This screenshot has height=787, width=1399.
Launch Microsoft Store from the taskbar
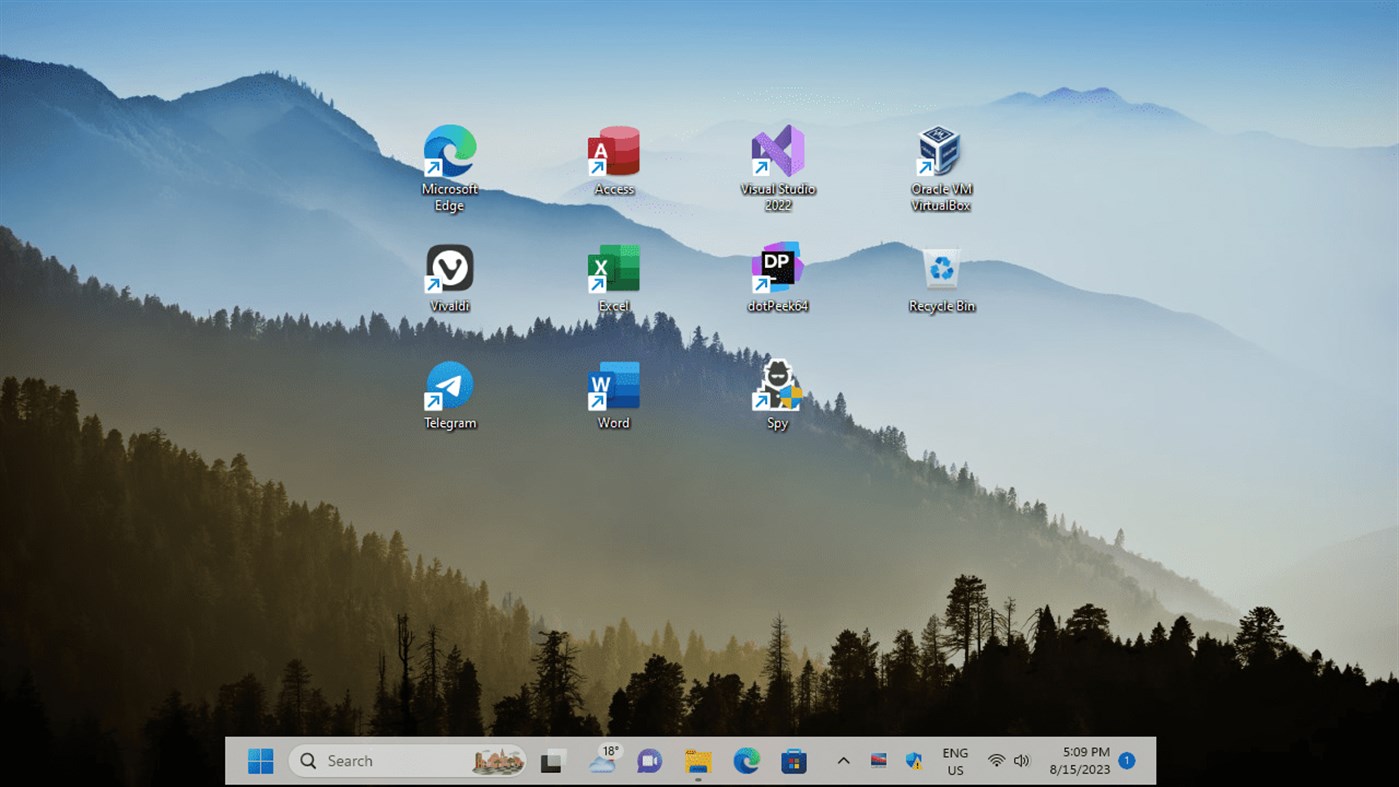tap(793, 761)
